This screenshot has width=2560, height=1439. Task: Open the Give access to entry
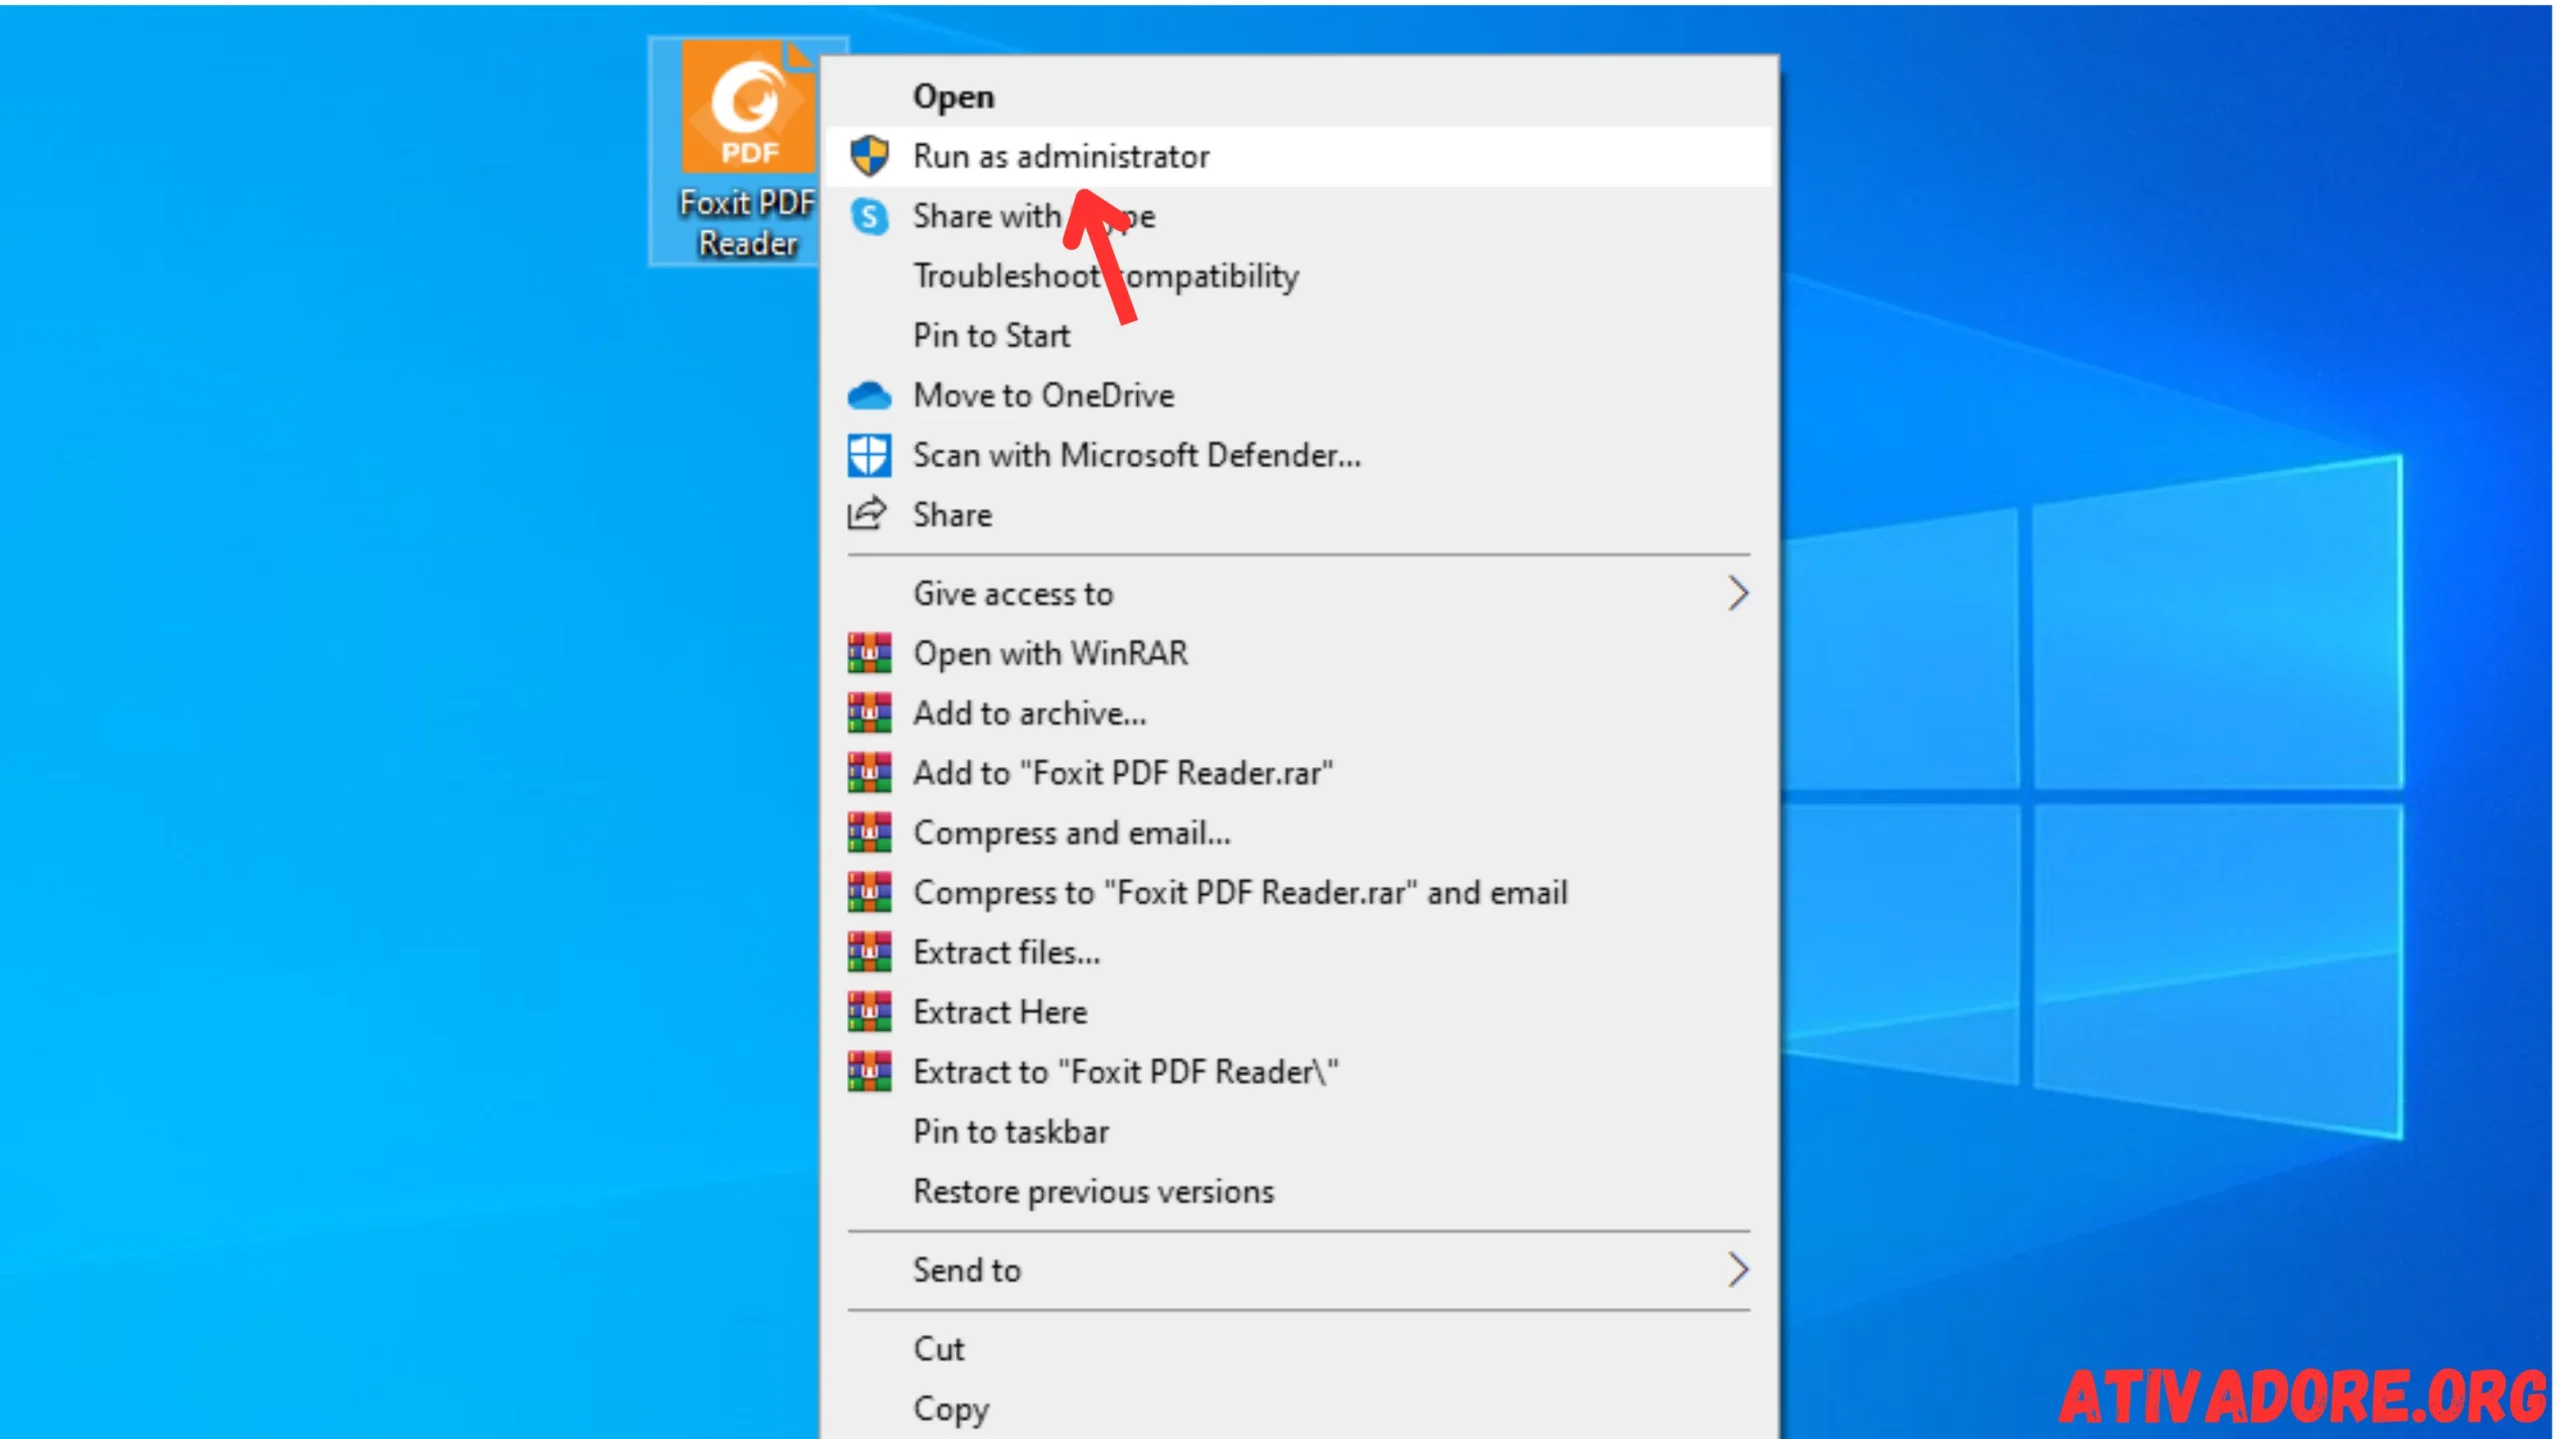[1298, 594]
